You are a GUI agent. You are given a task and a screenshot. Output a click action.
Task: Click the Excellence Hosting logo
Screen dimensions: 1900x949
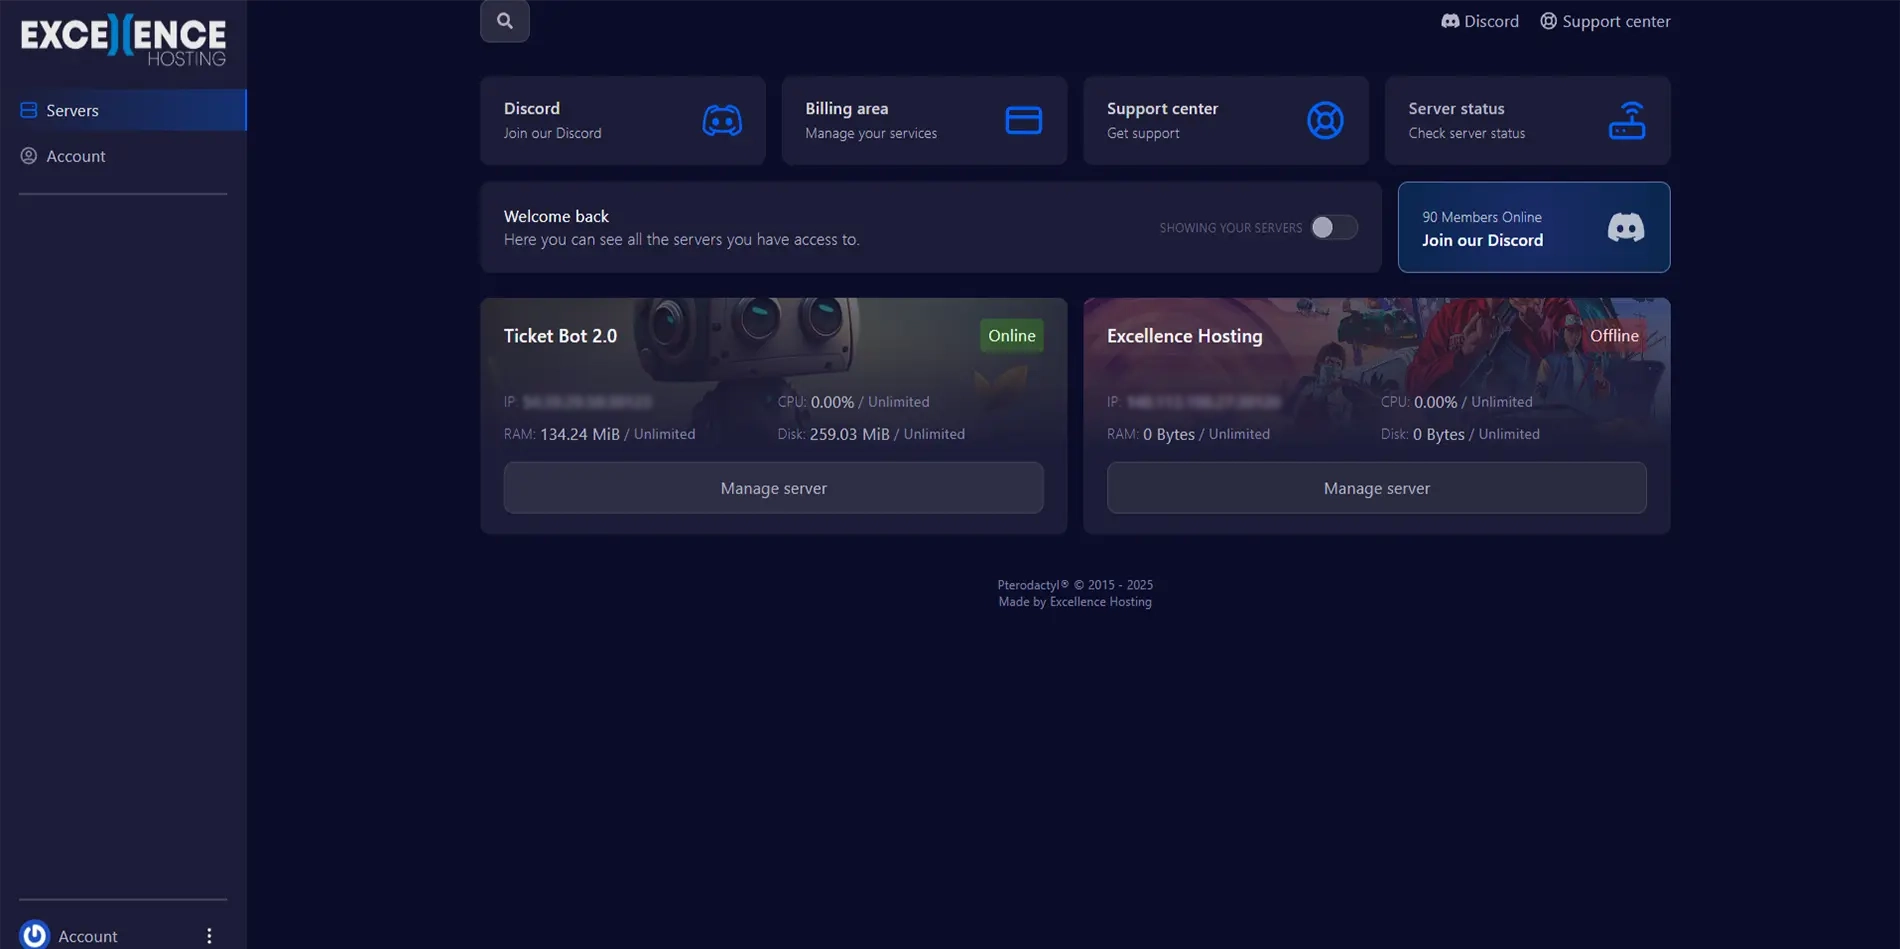tap(123, 40)
